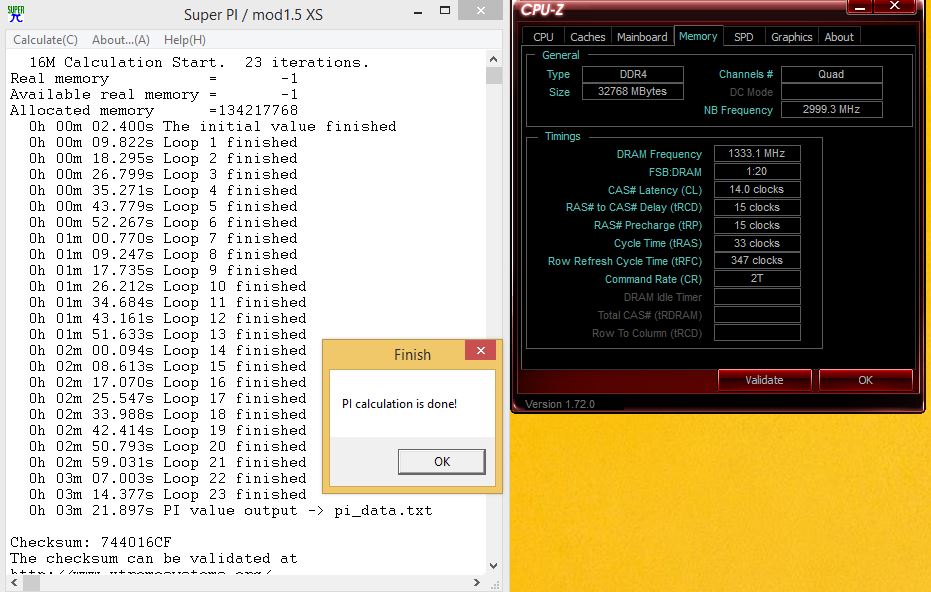Click the NB Frequency value 2999.3 MHz

point(831,109)
